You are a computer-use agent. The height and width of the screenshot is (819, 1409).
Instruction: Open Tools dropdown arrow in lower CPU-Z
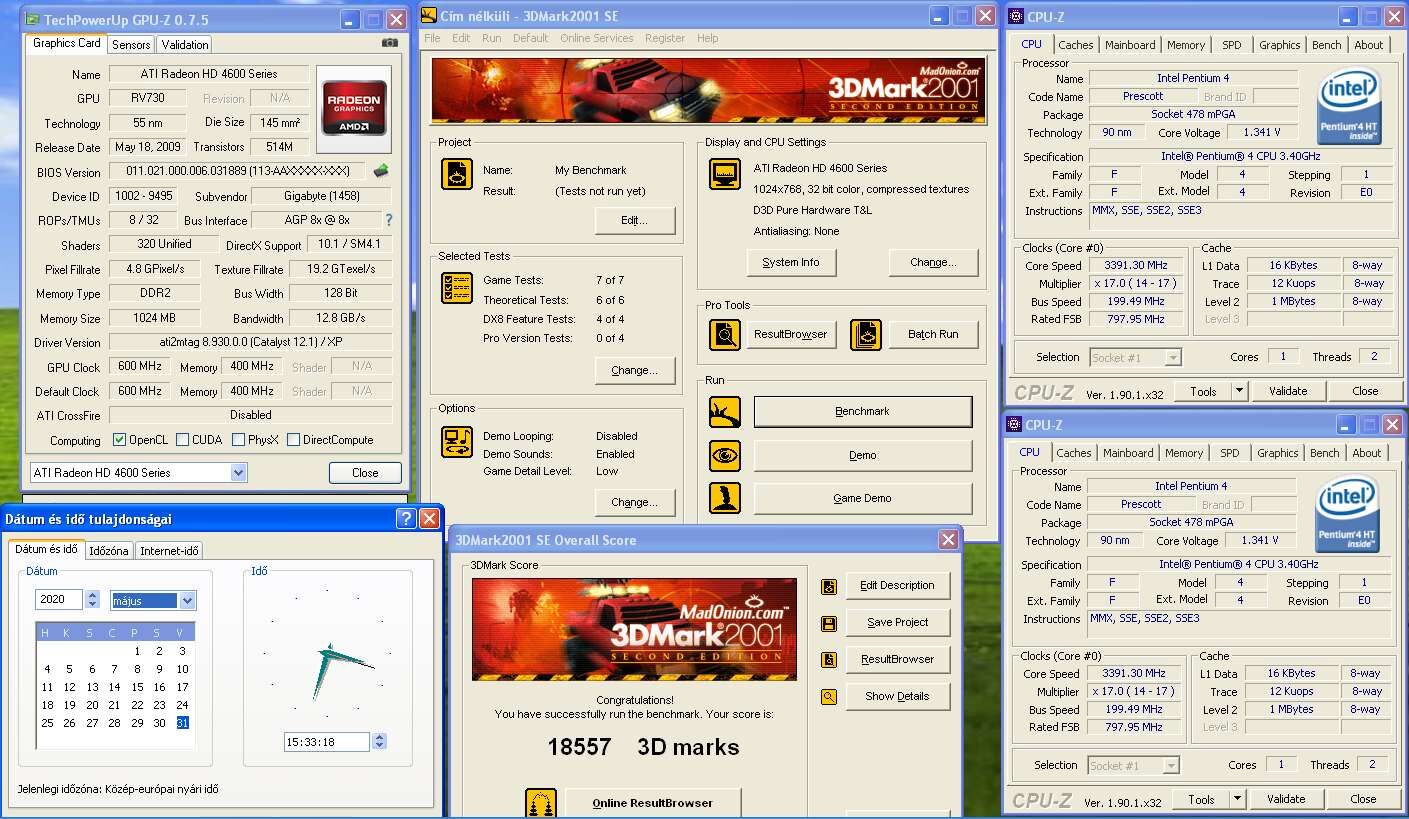(1237, 799)
